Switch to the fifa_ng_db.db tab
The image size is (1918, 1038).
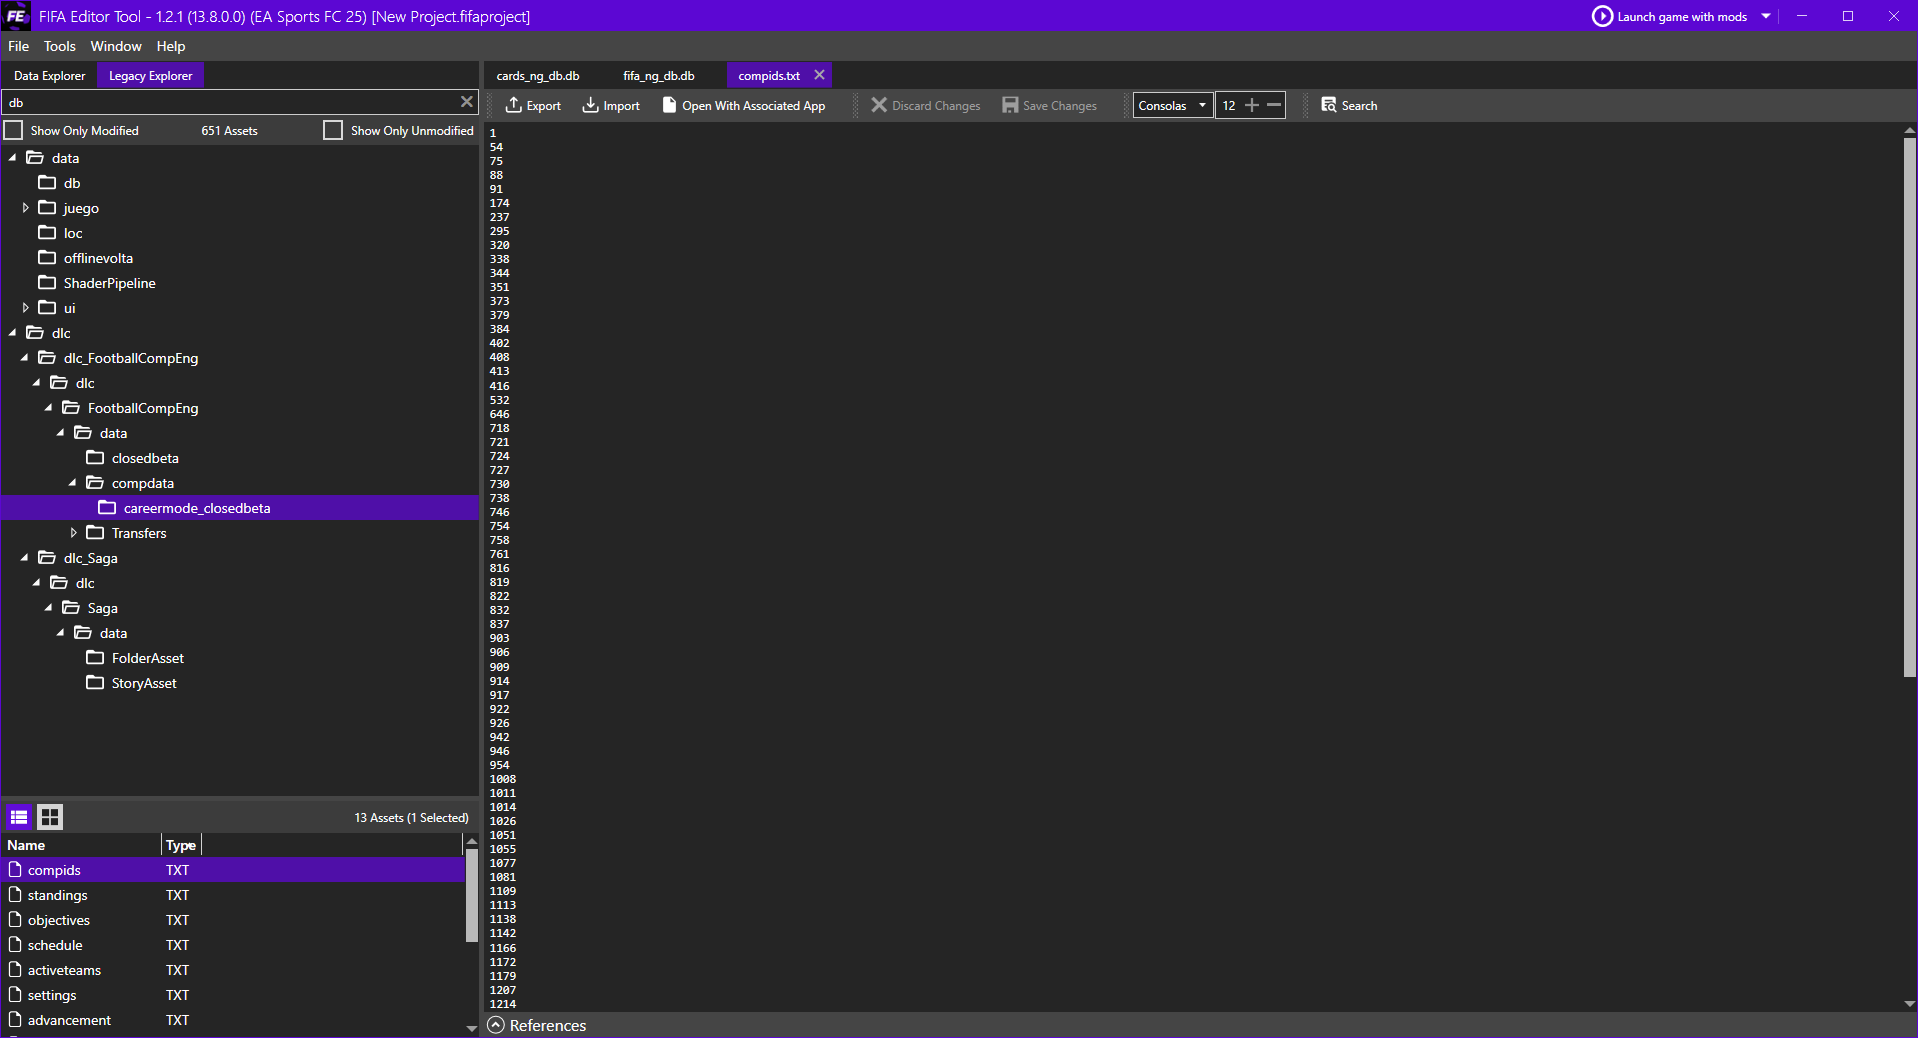click(x=658, y=75)
